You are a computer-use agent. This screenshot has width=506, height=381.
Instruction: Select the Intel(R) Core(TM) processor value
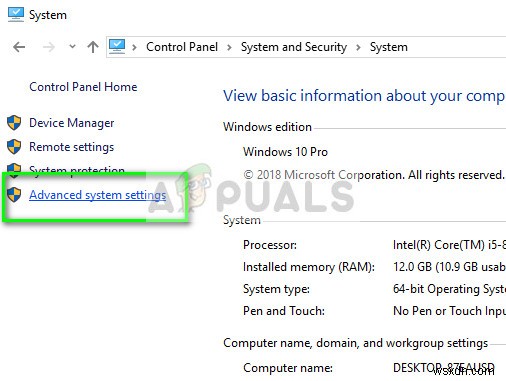coord(449,245)
